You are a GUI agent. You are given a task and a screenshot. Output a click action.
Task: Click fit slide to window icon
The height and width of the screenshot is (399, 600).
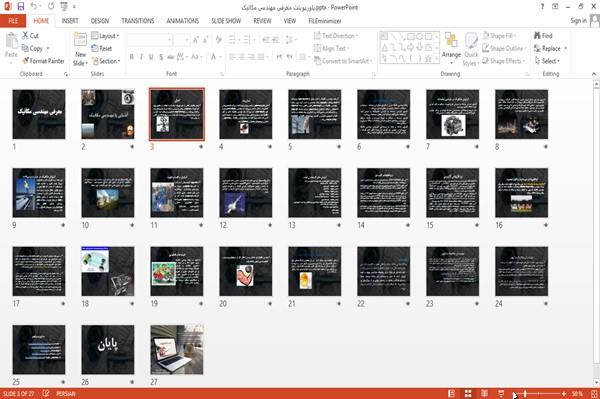pyautogui.click(x=594, y=394)
